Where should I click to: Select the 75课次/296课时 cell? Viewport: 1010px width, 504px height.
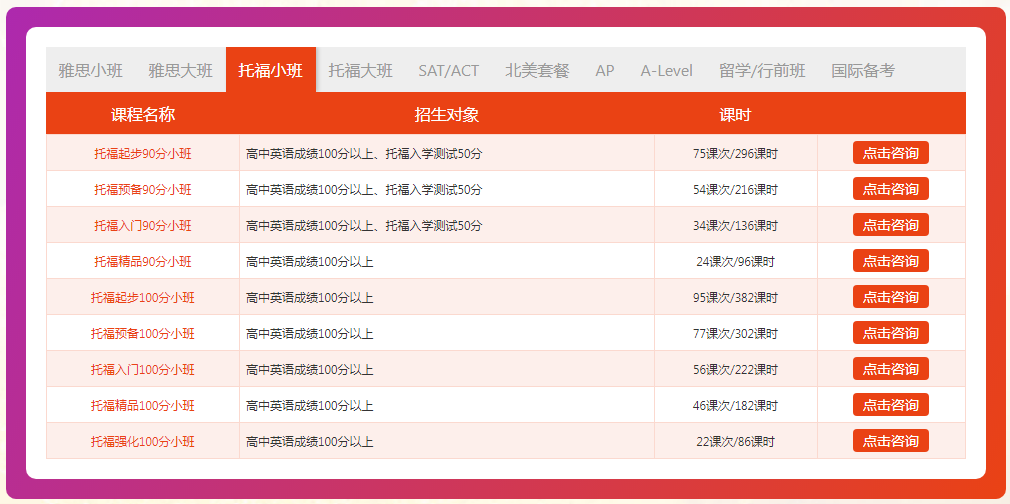coord(736,154)
